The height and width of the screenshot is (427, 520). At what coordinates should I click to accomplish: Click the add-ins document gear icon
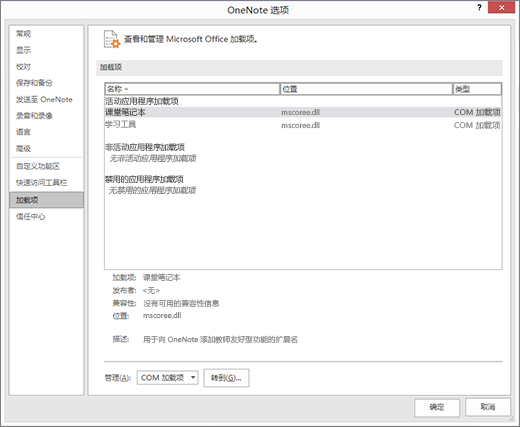click(112, 39)
